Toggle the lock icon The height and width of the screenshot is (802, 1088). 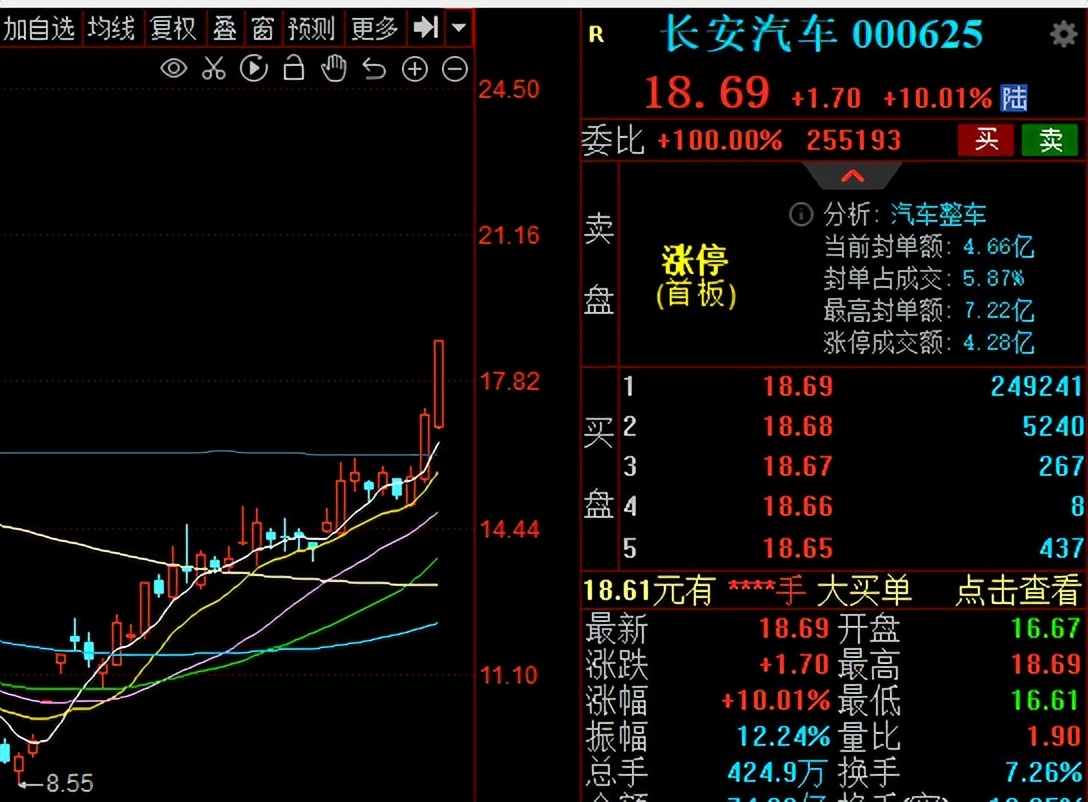coord(293,68)
